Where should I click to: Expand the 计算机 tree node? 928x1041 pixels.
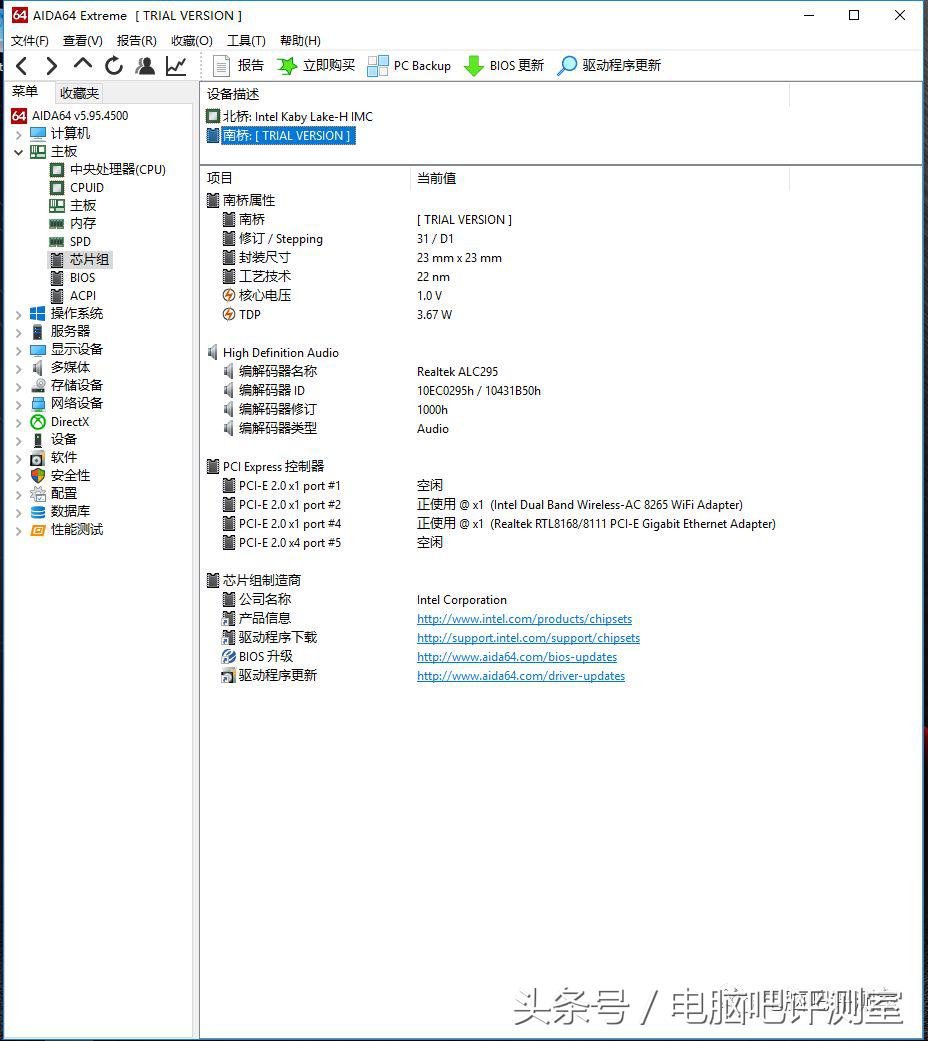coord(18,134)
